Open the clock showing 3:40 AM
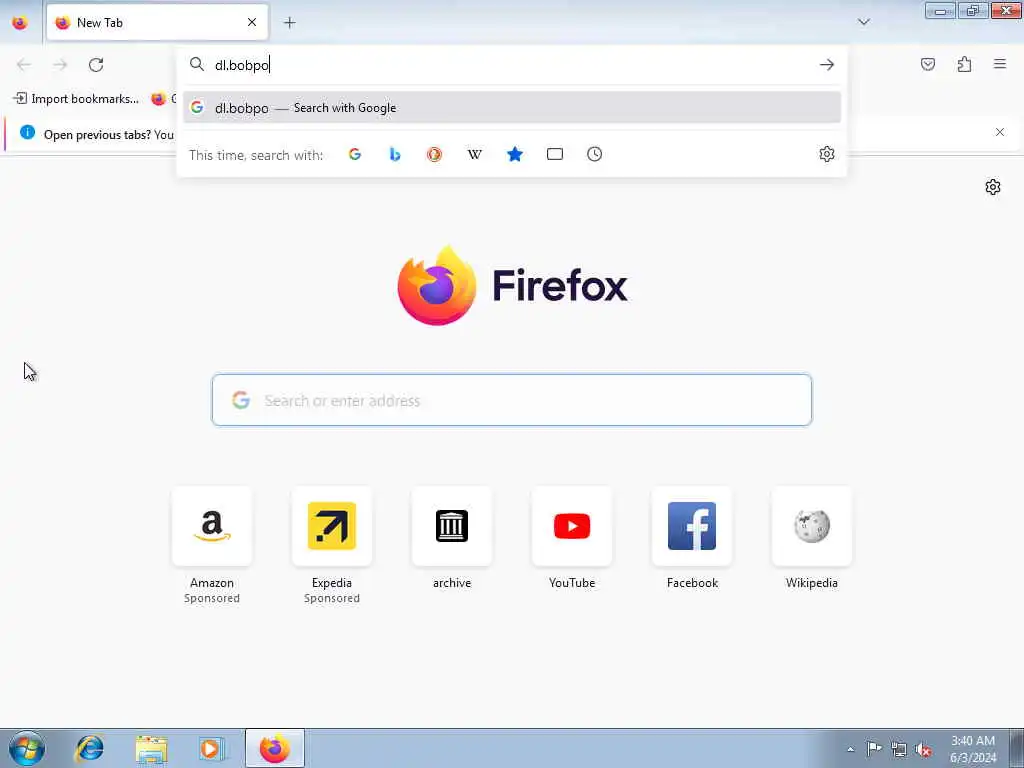 pos(973,749)
